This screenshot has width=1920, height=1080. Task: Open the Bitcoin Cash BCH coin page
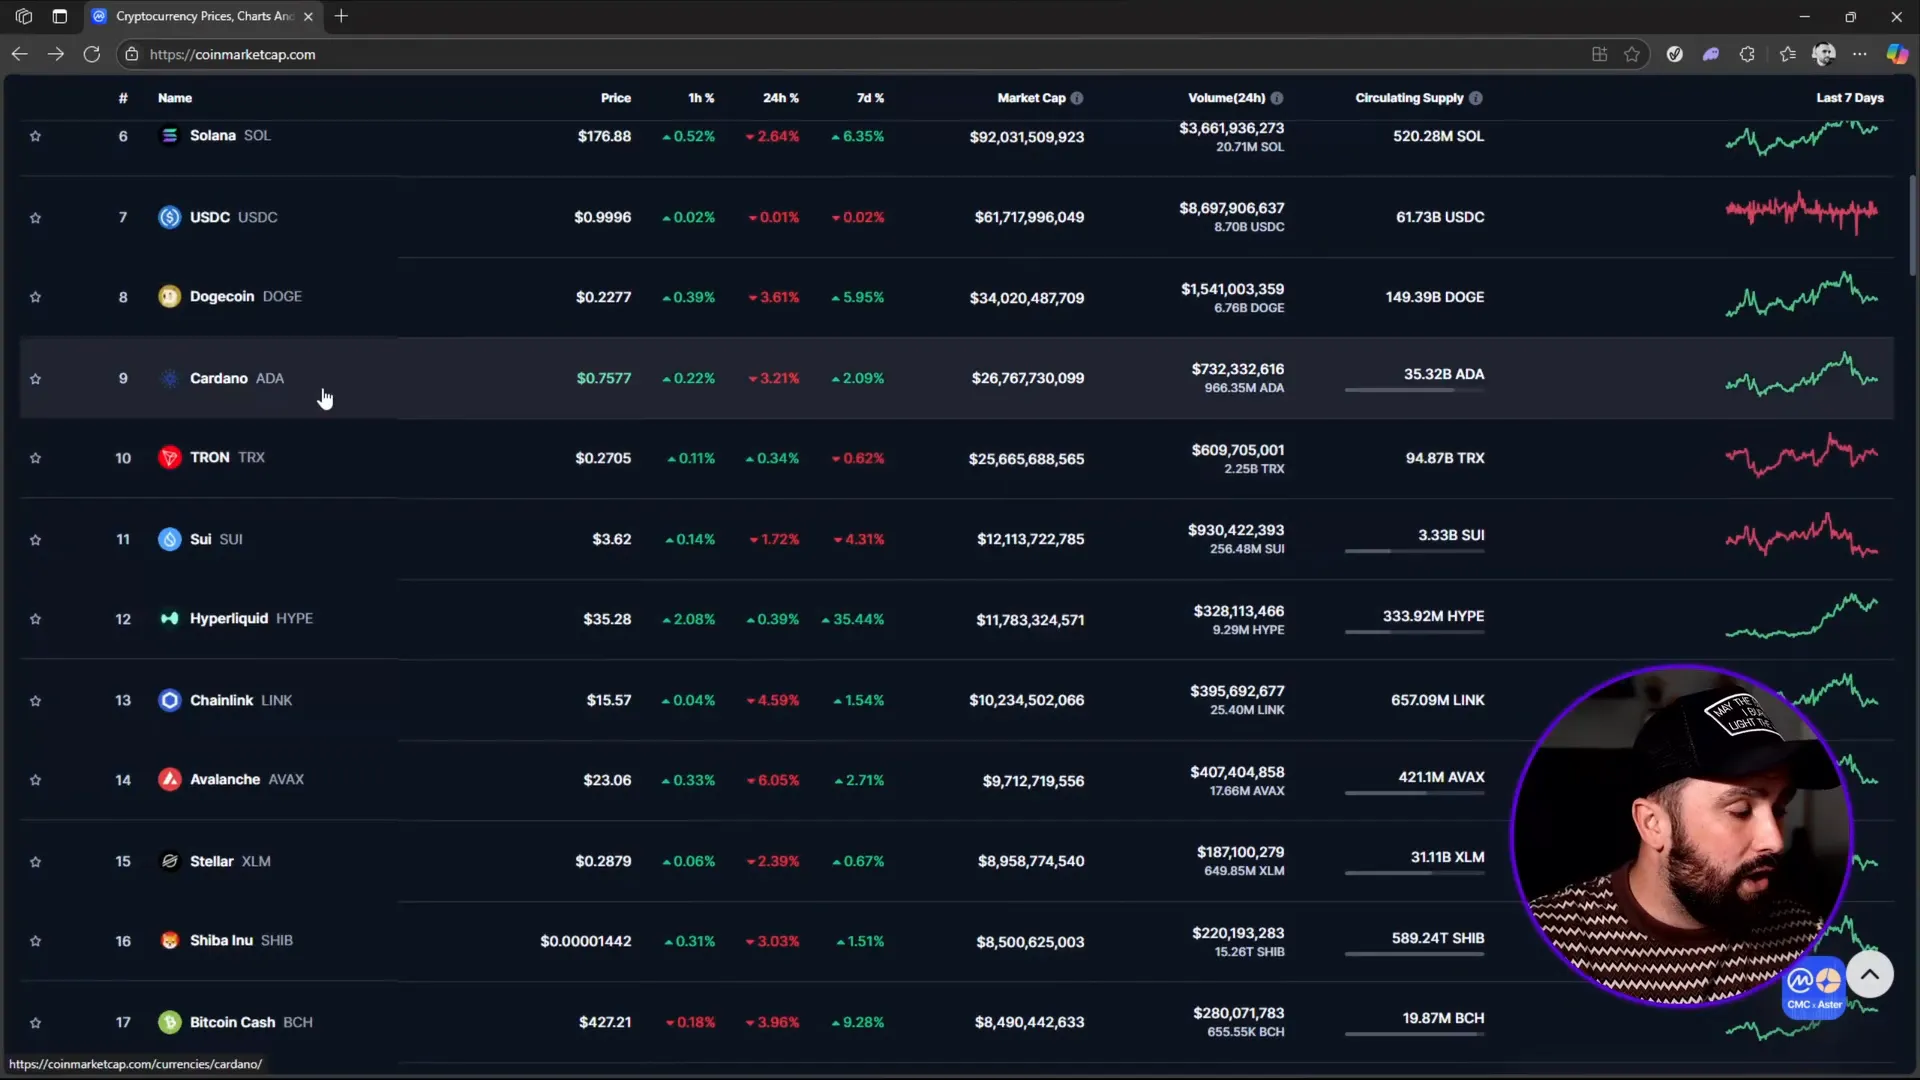tap(251, 1022)
